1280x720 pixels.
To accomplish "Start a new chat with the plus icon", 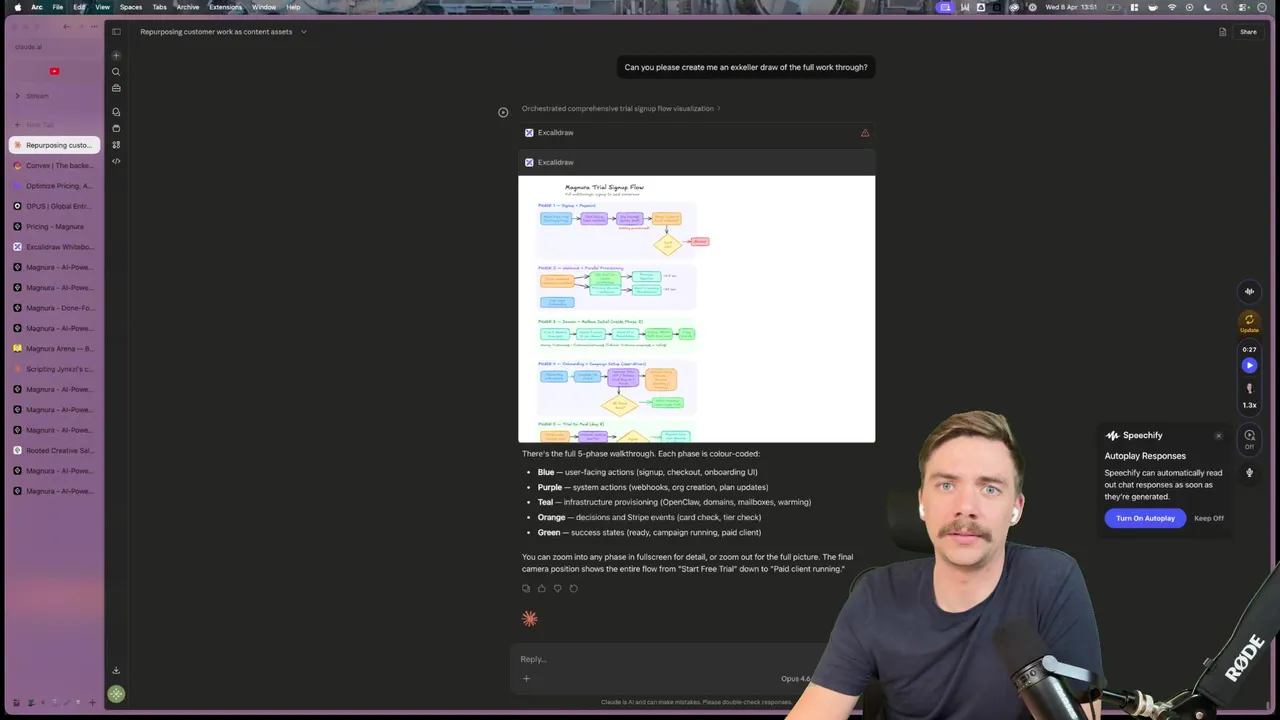I will click(x=116, y=55).
